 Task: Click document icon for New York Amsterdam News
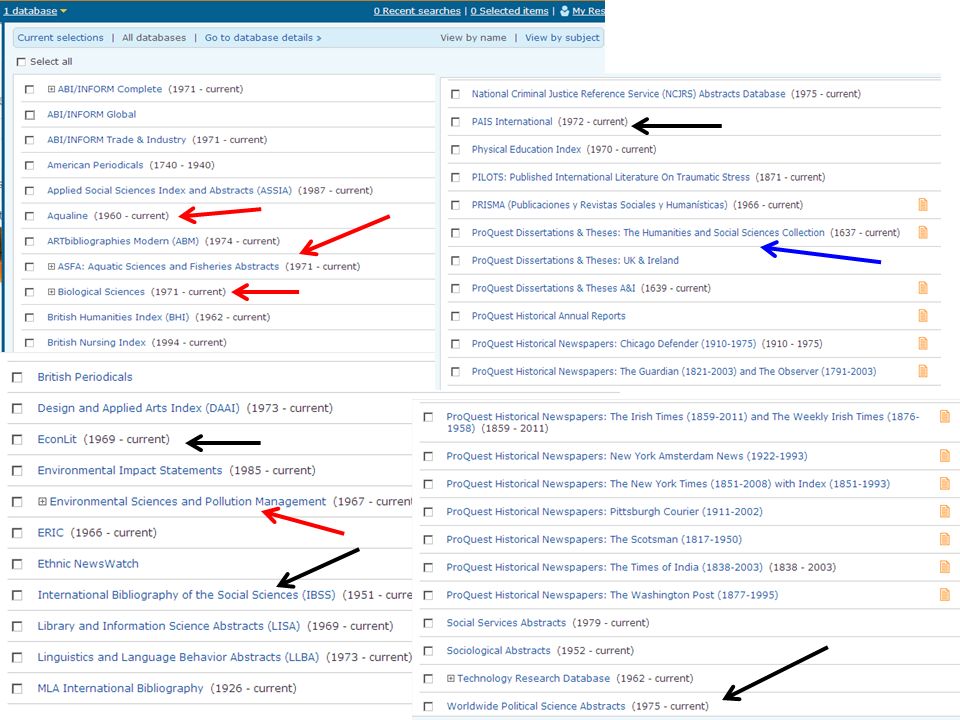click(x=945, y=456)
